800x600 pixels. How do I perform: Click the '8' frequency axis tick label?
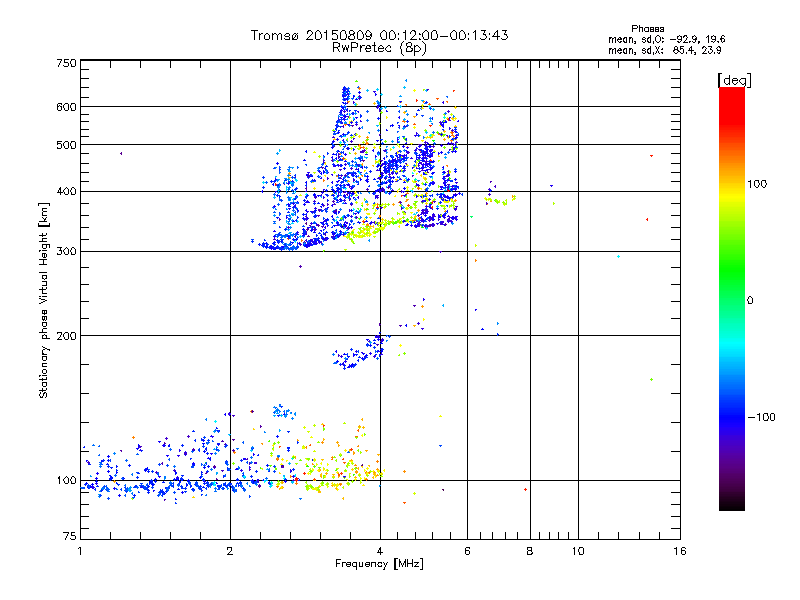coord(530,551)
